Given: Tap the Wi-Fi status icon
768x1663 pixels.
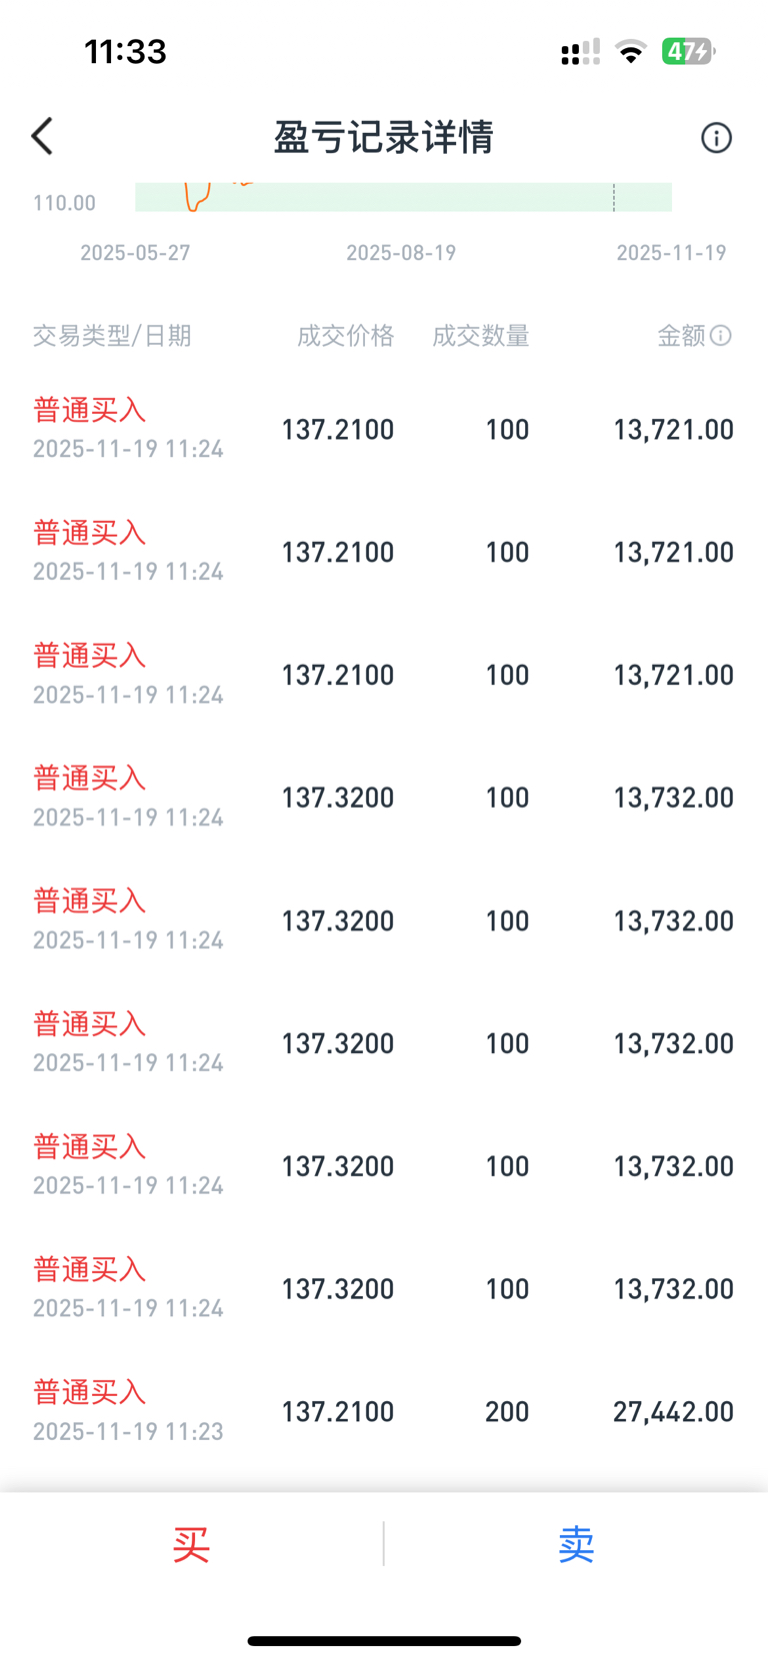Looking at the screenshot, I should [631, 51].
